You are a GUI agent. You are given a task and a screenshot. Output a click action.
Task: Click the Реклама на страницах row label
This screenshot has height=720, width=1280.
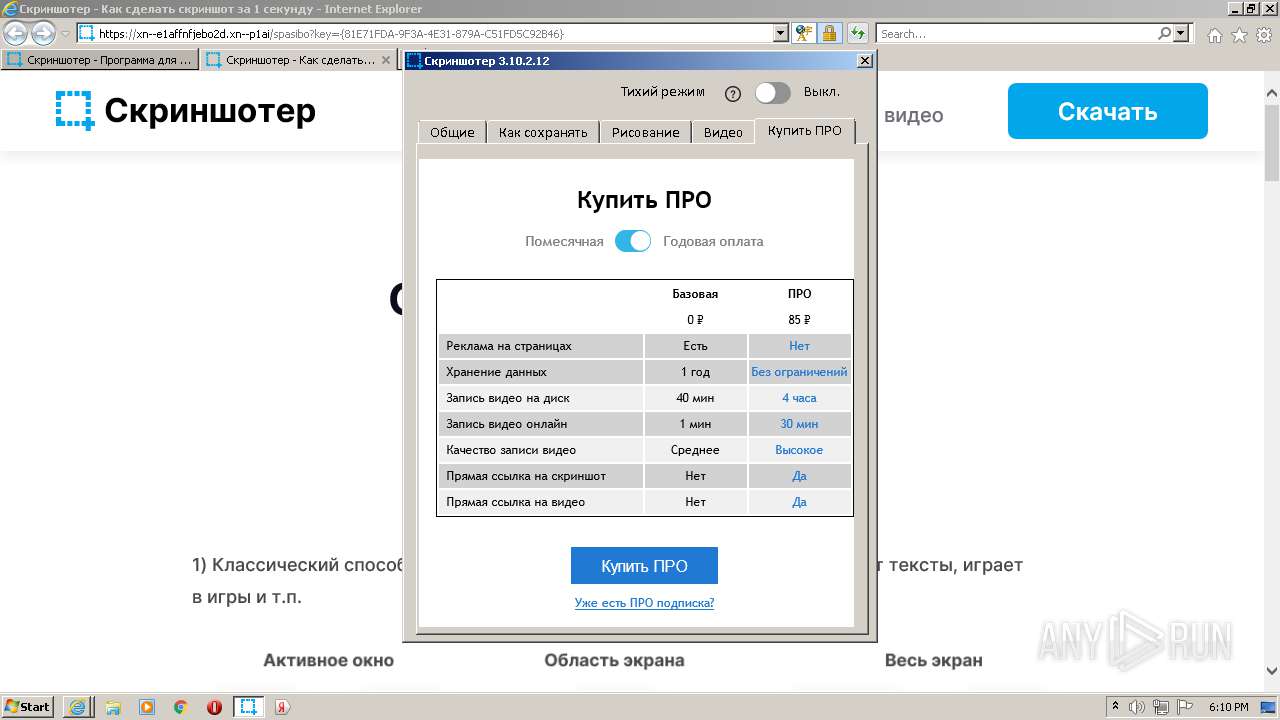pos(509,346)
